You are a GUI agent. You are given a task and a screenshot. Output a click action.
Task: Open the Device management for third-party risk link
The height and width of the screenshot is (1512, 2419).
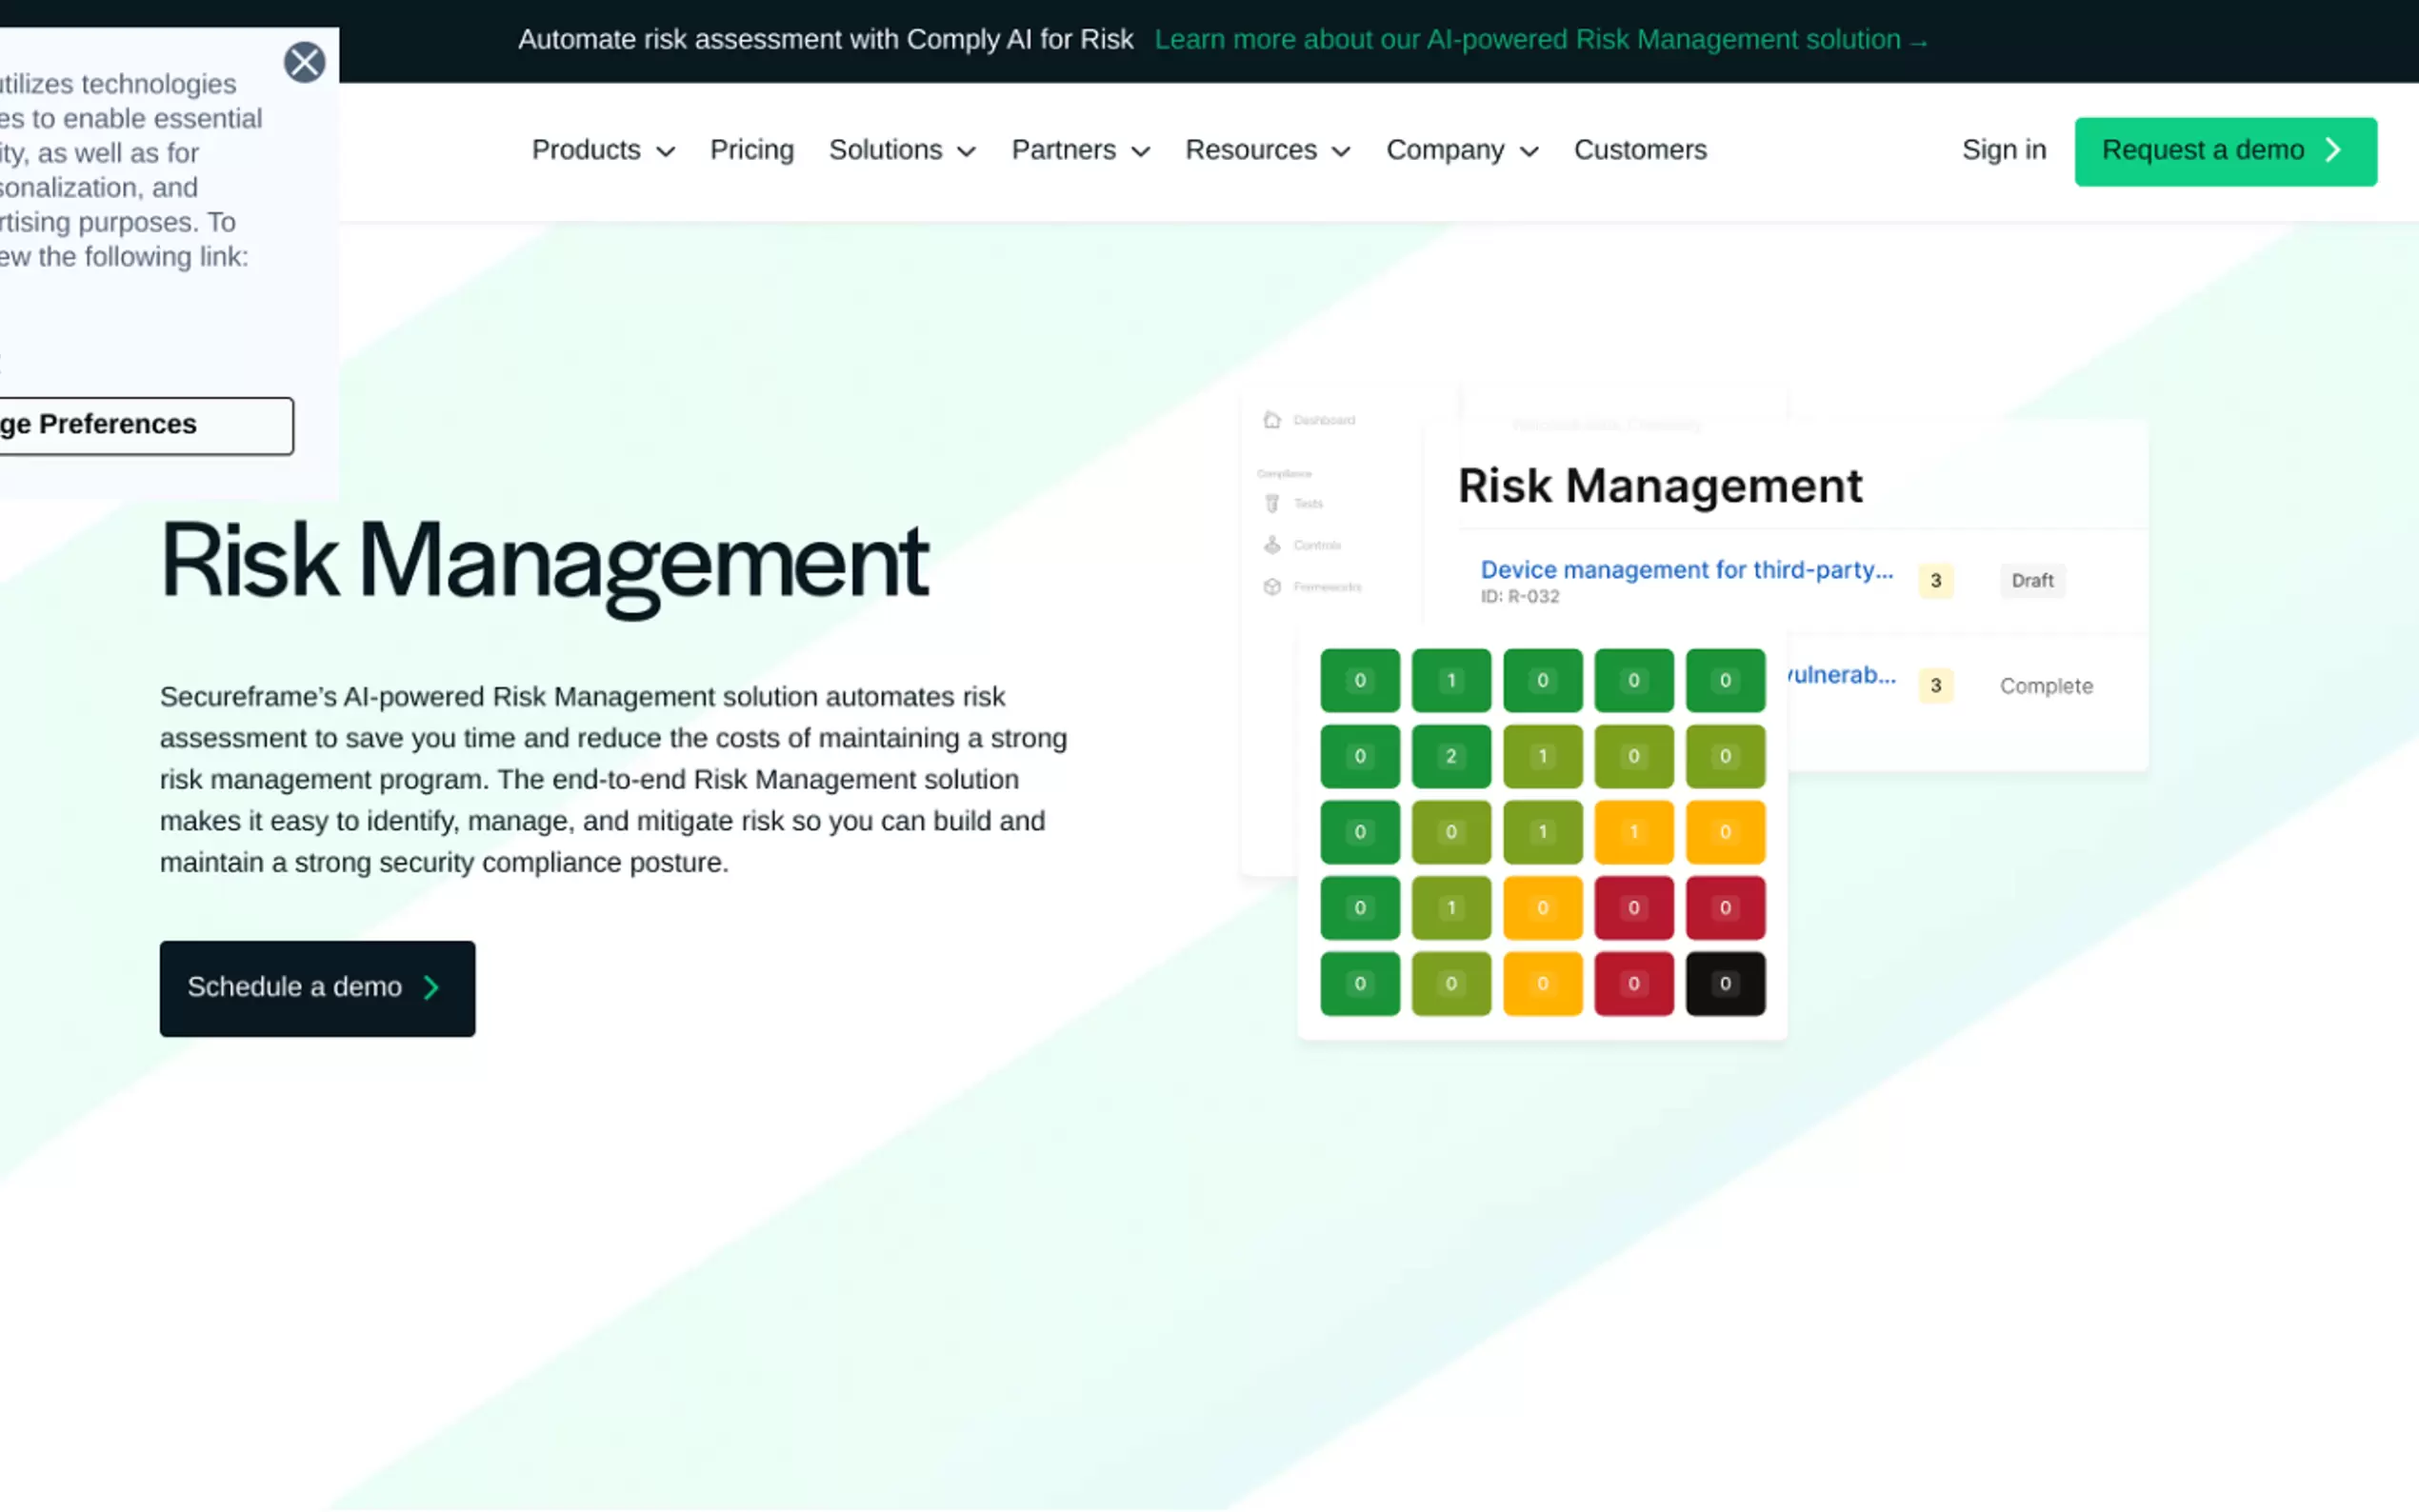(1686, 570)
